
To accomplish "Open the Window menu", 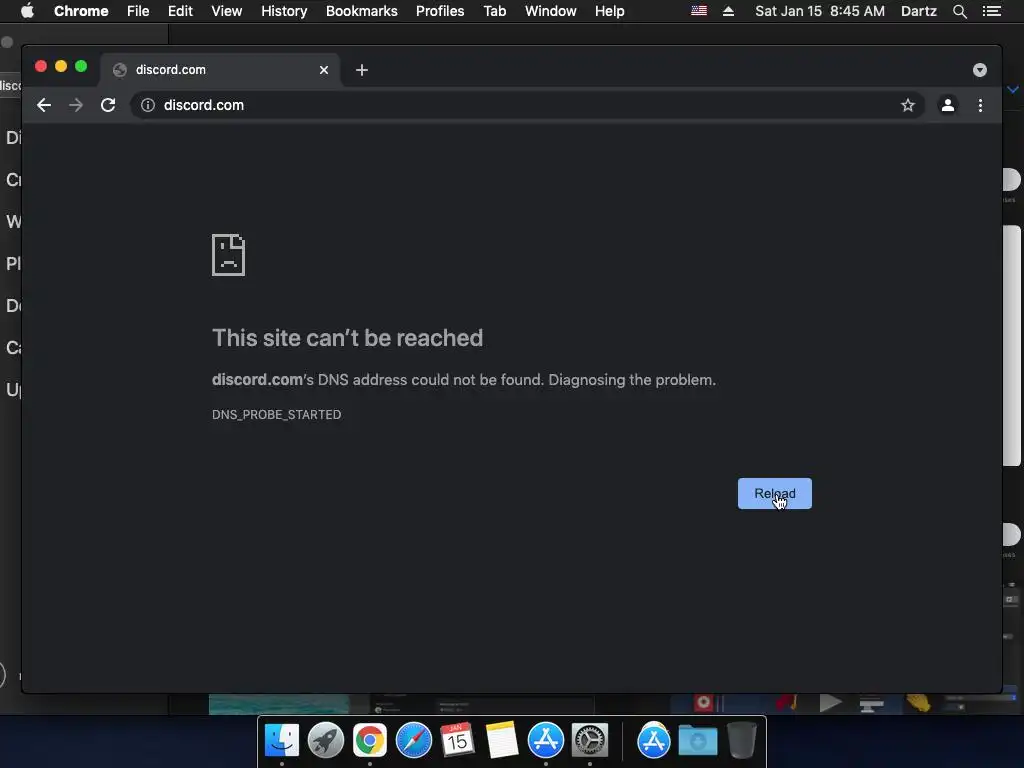I will tap(551, 11).
